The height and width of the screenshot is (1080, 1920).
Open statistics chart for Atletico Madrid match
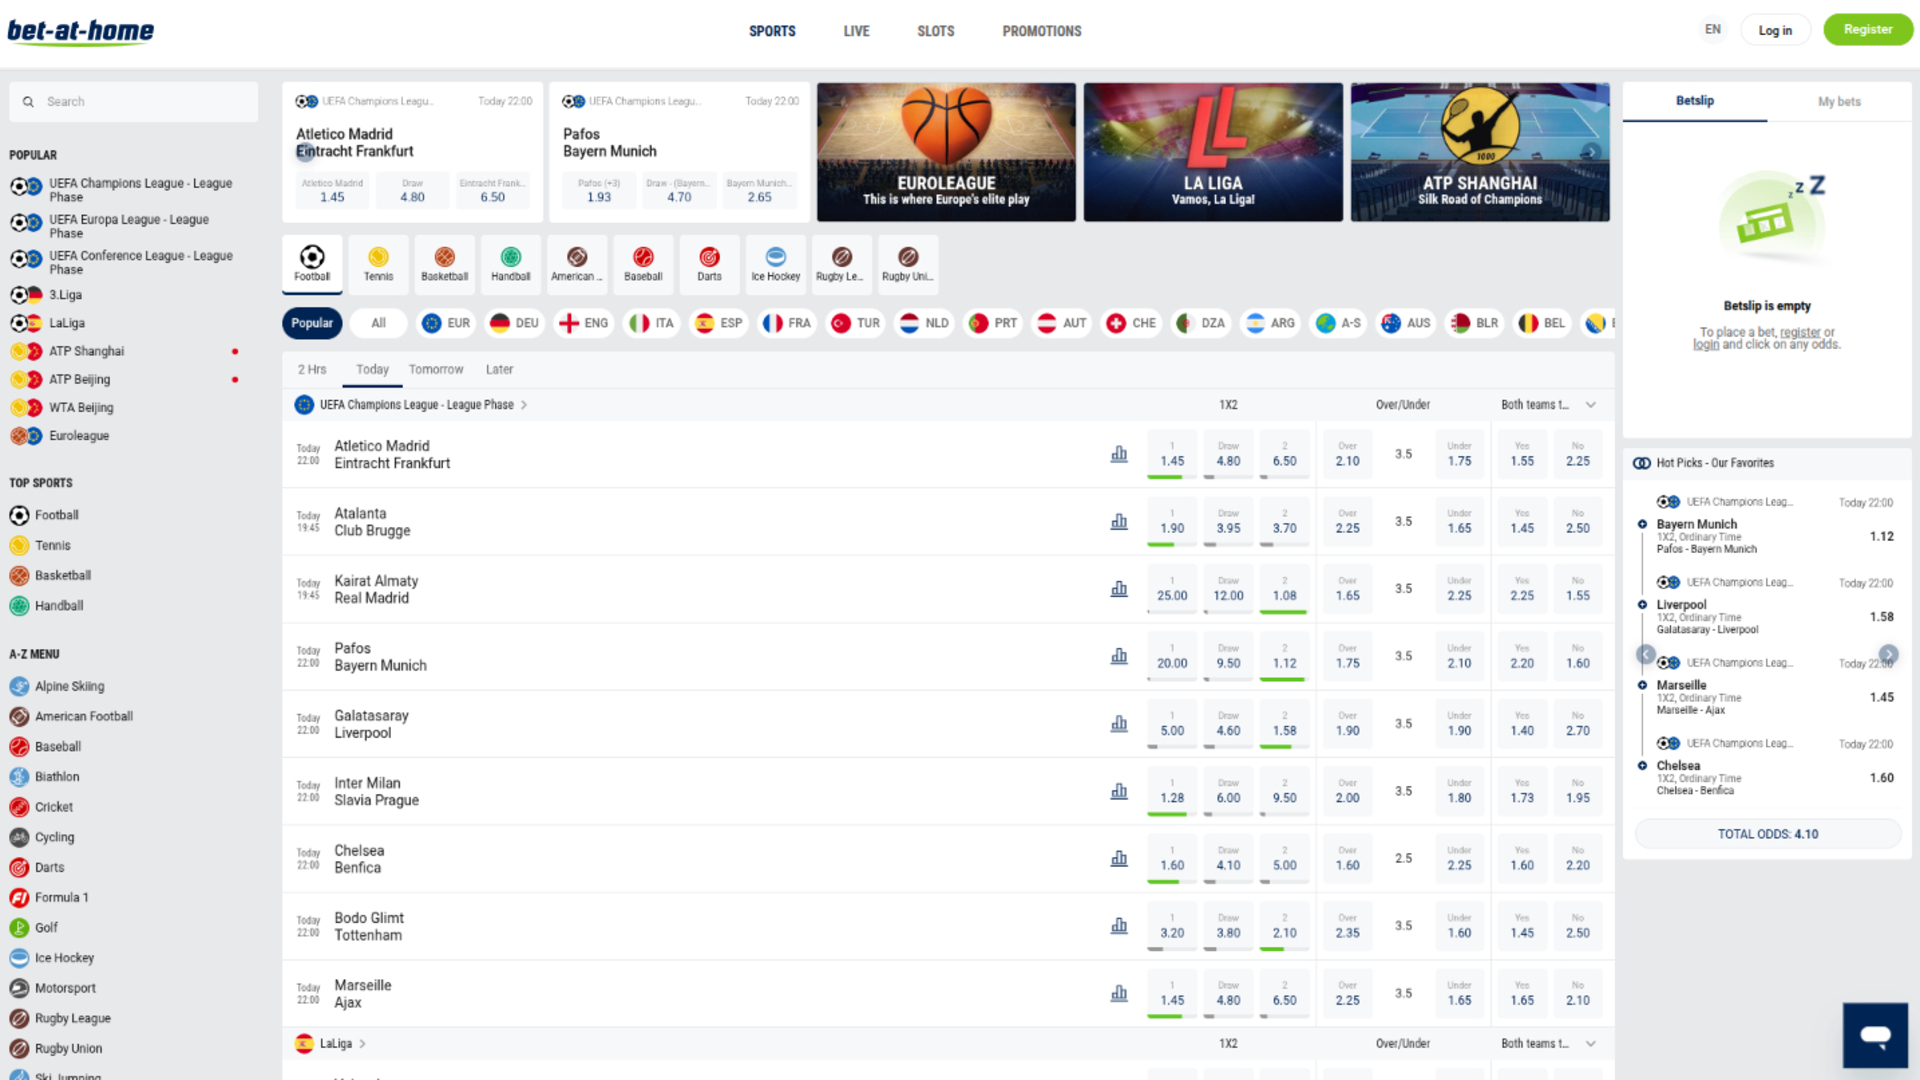click(1119, 453)
